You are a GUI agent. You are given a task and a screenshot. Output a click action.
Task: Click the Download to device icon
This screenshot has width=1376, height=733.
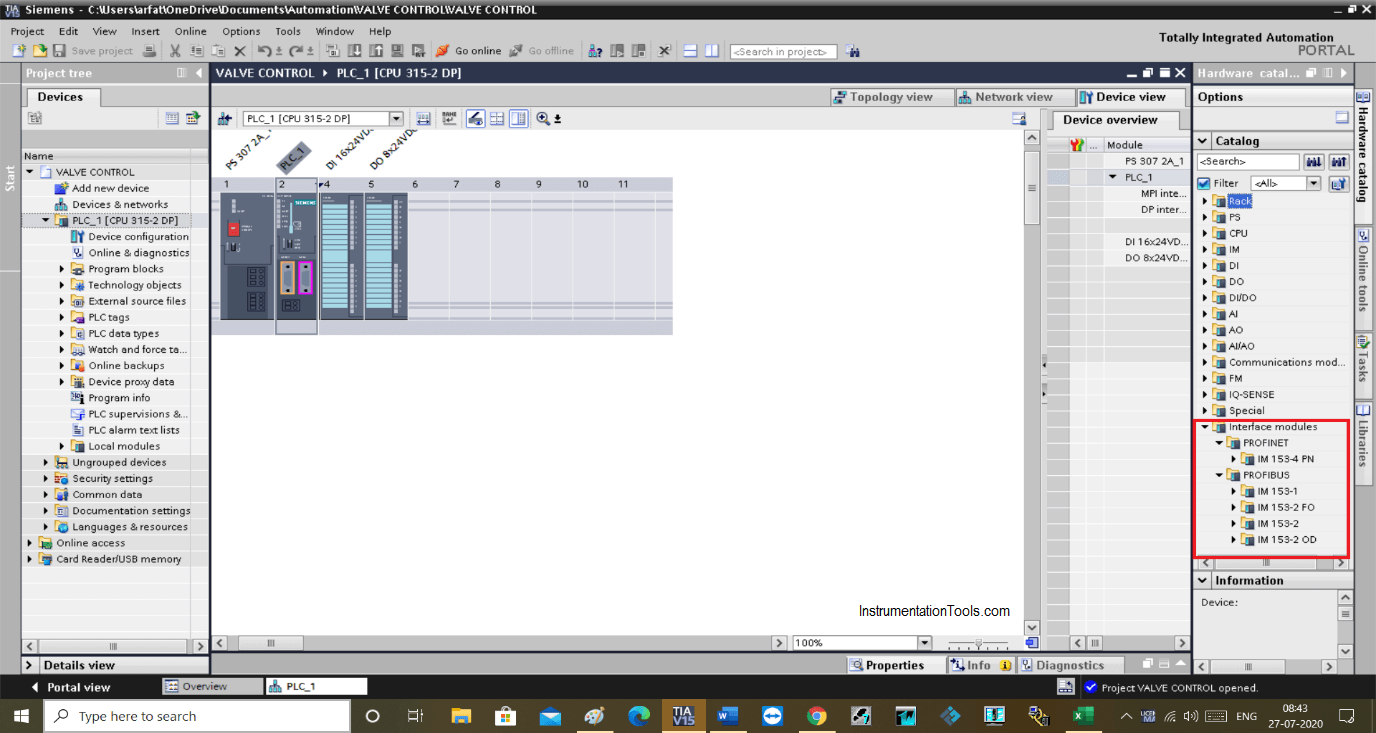point(354,50)
